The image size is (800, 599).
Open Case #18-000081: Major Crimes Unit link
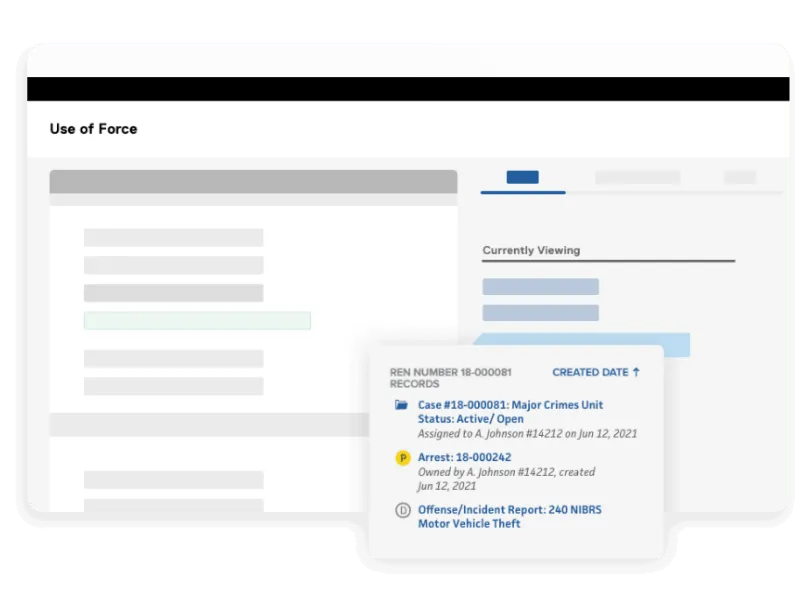[510, 405]
